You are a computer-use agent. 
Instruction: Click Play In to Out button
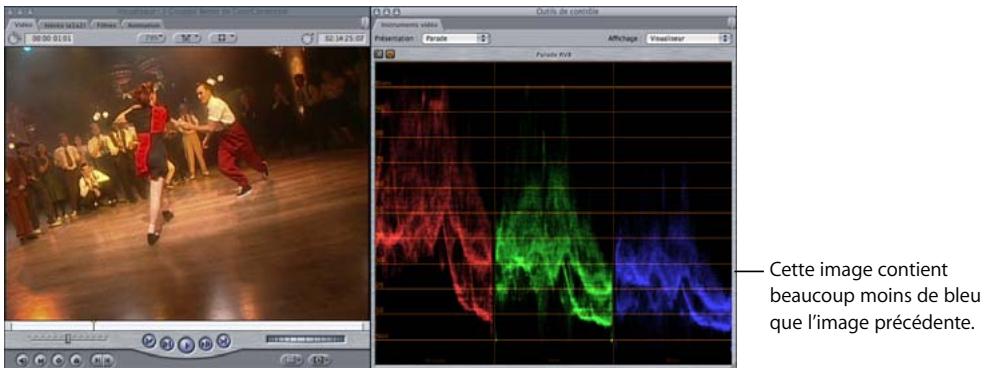[x=166, y=343]
